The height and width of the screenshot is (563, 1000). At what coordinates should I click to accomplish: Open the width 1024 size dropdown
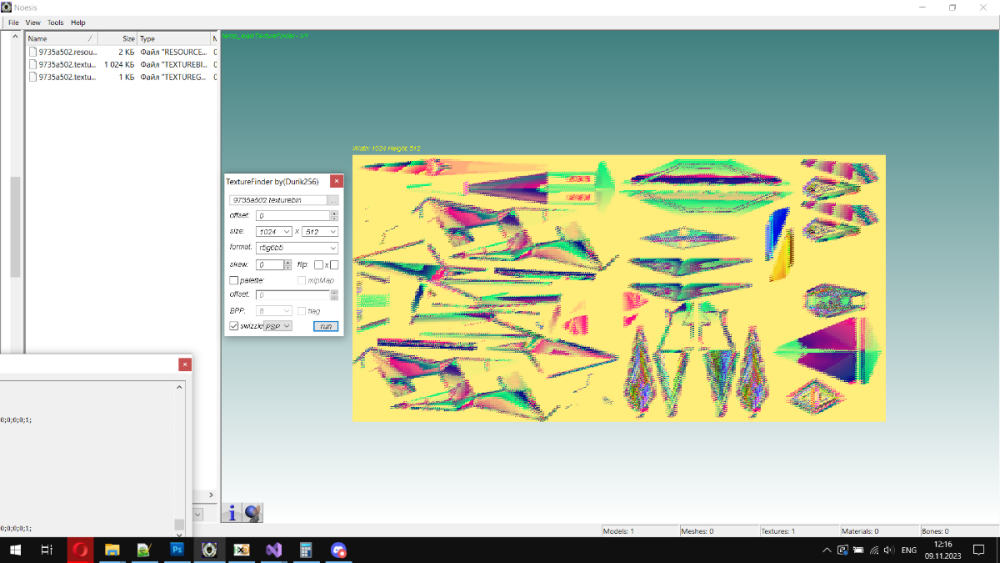pos(274,231)
